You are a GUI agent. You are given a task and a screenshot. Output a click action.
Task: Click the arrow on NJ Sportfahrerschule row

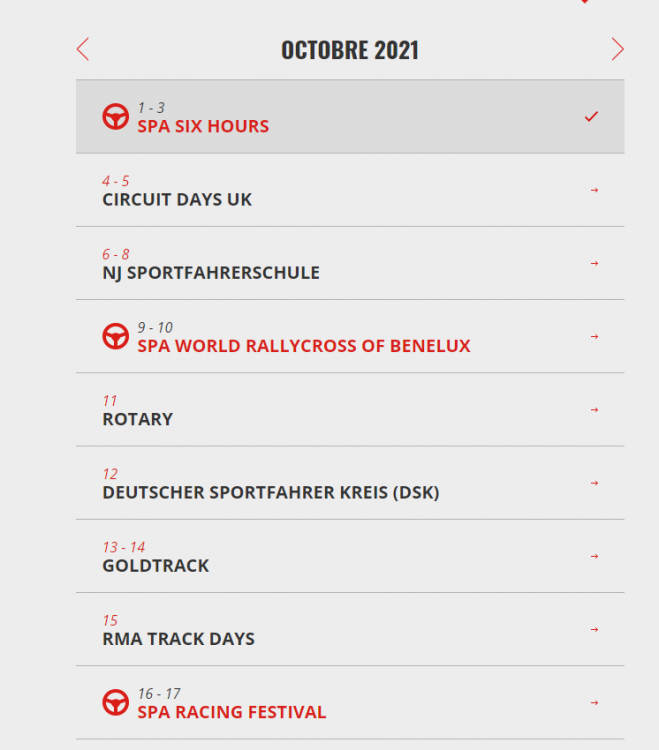click(594, 264)
